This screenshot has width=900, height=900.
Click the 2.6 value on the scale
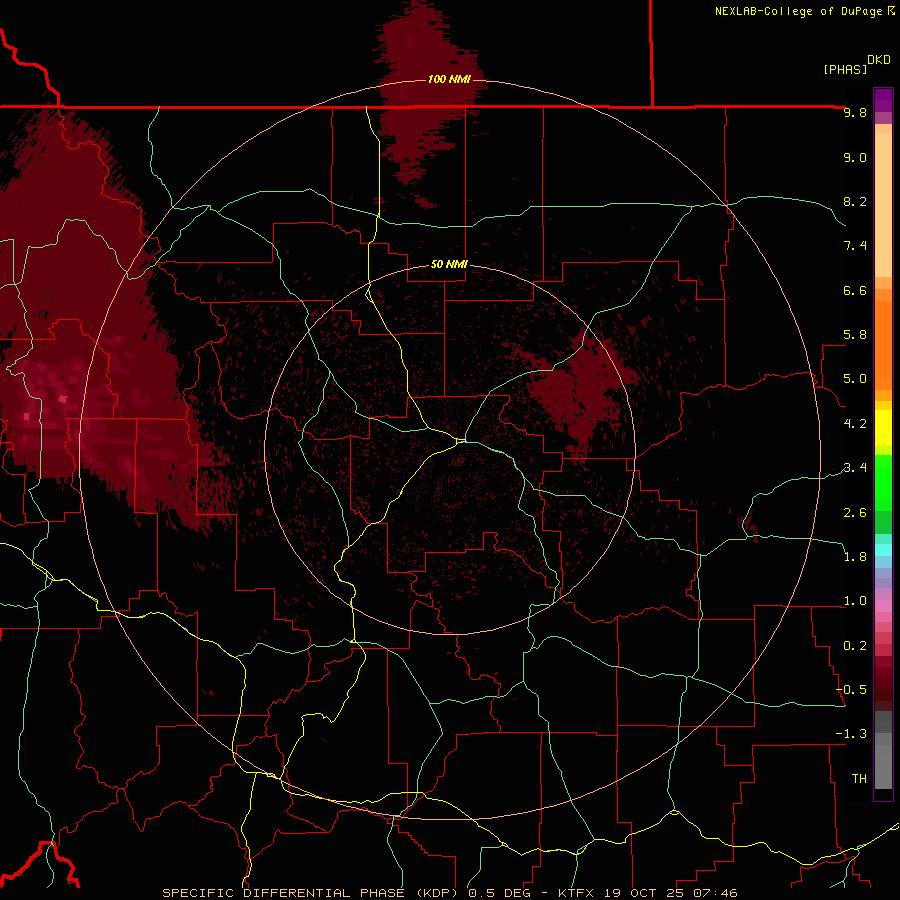855,513
